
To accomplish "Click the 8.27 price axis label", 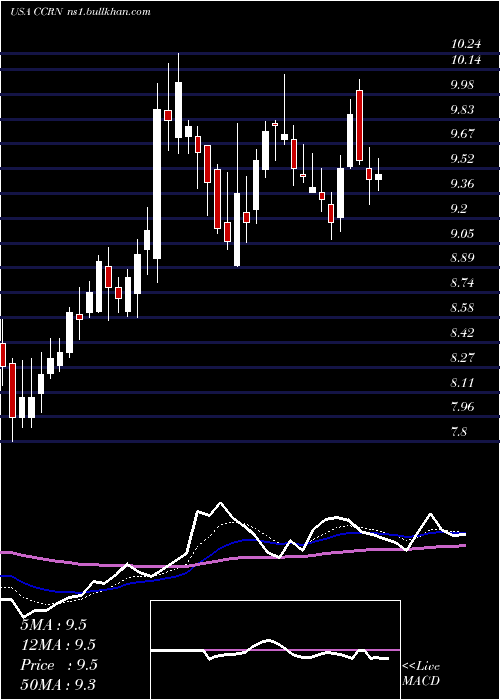I will pos(462,358).
